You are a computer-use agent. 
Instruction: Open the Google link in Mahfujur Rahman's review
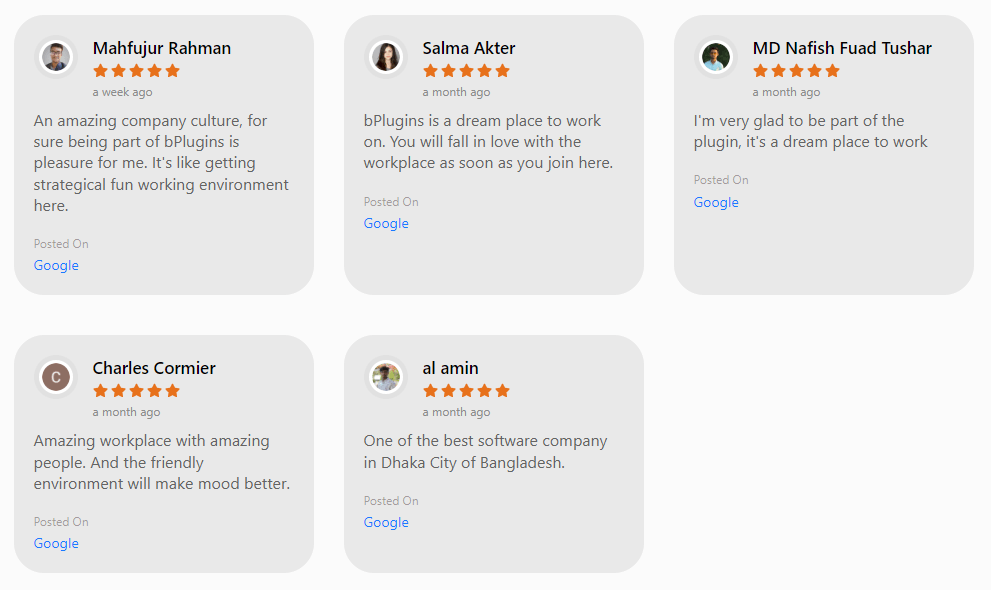pos(56,265)
